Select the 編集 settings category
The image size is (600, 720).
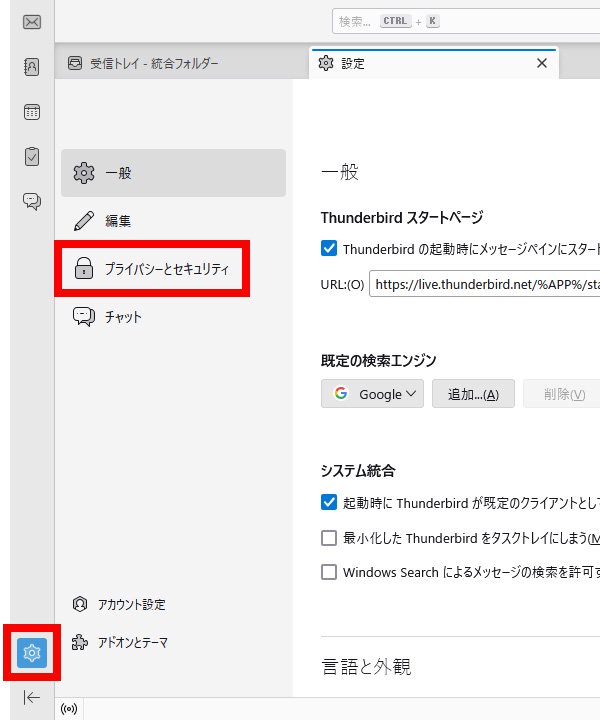[x=174, y=221]
